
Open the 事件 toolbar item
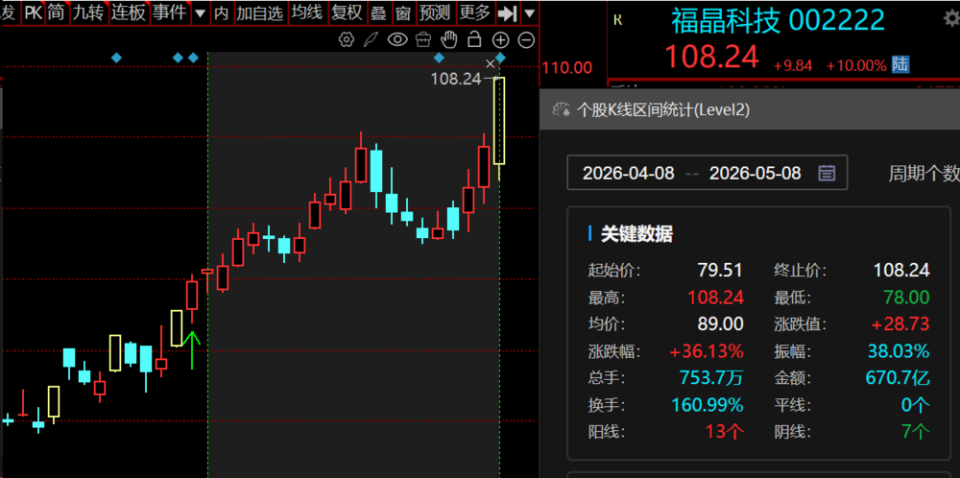170,12
